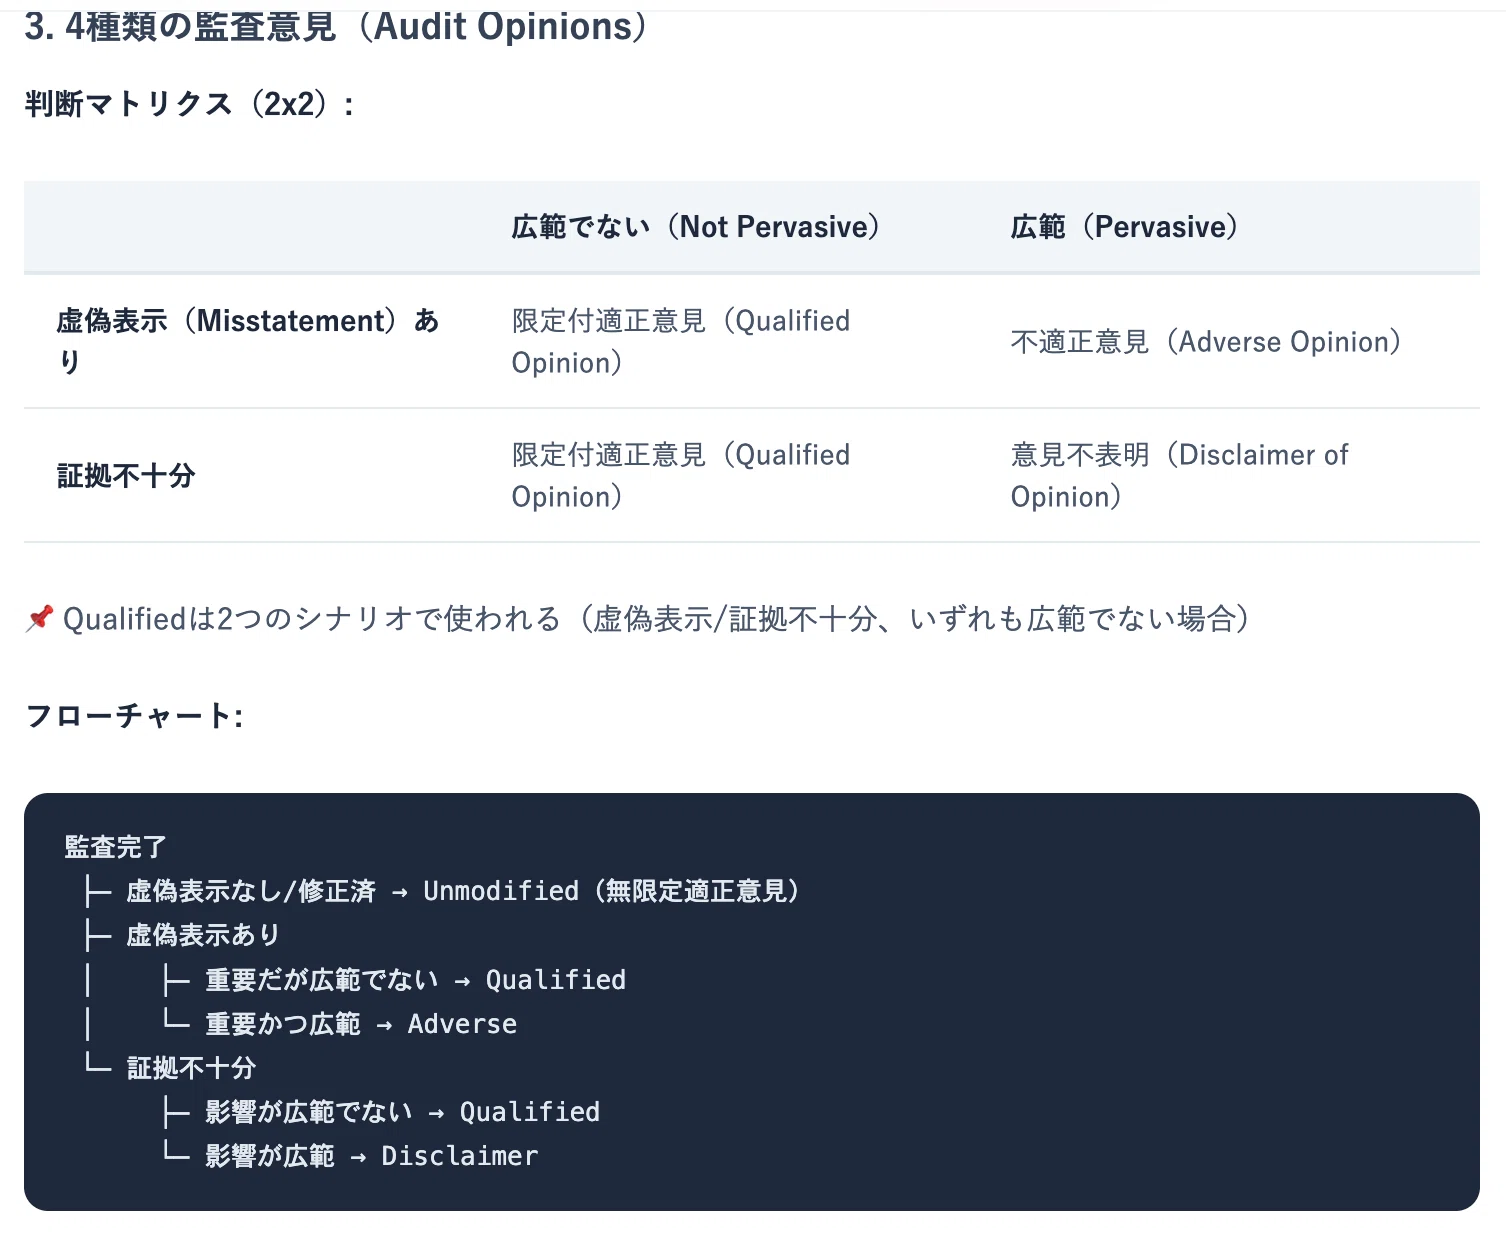
Task: Click the Qualified Opinion cell in the 証拠不十分 row
Action: 680,476
